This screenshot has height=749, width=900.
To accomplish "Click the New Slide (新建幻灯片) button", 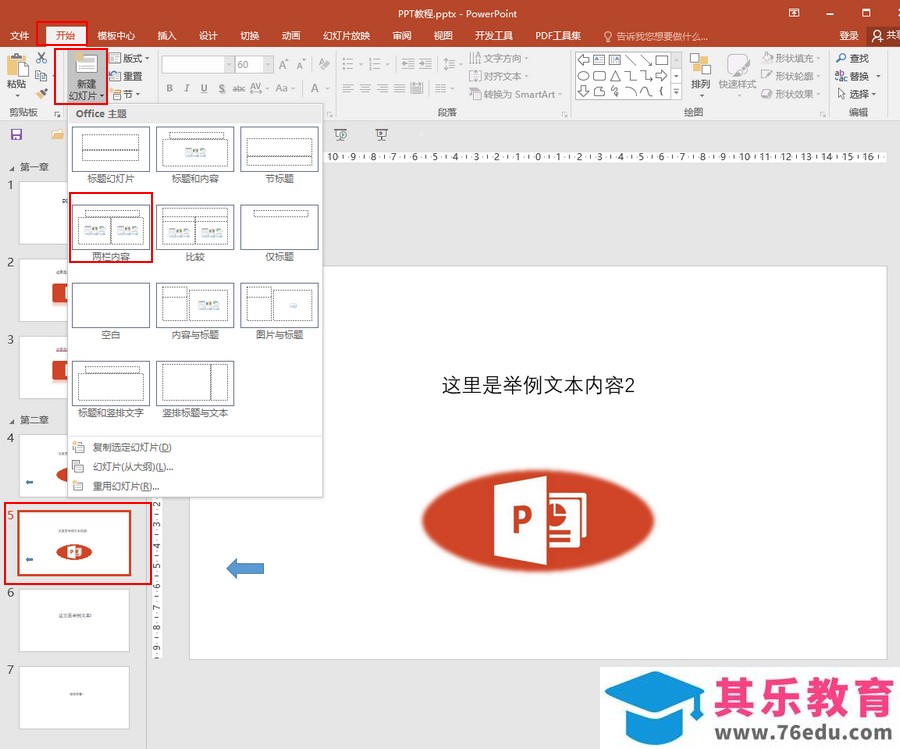I will coord(86,77).
